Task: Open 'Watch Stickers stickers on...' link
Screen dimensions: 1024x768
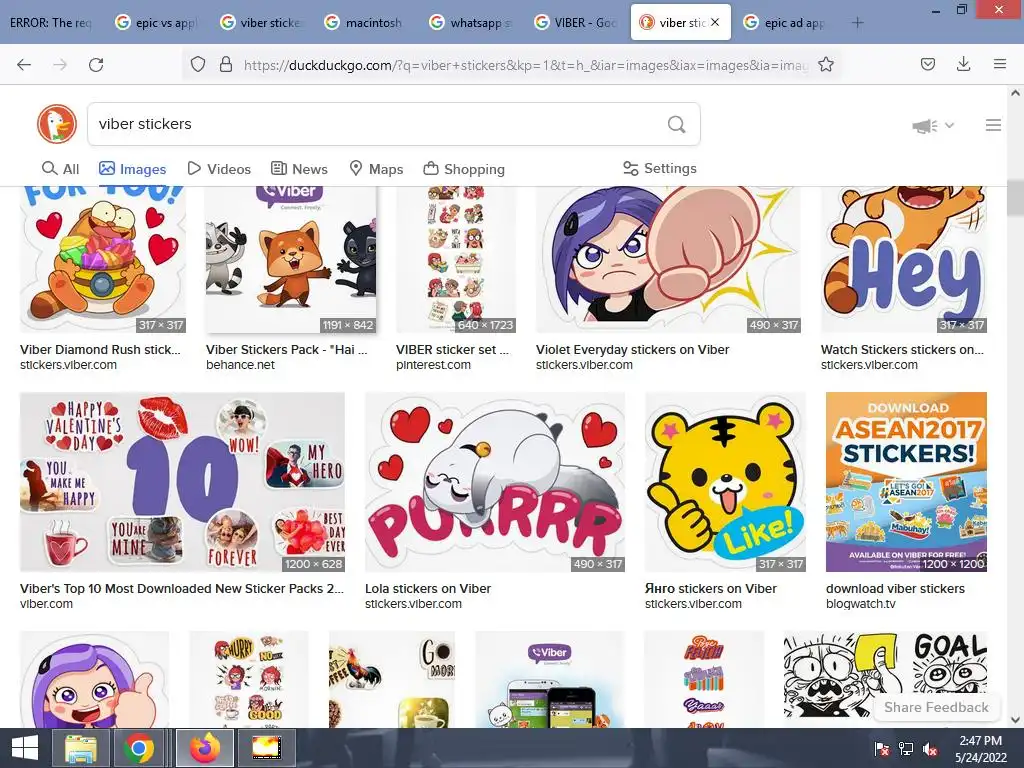Action: [902, 349]
